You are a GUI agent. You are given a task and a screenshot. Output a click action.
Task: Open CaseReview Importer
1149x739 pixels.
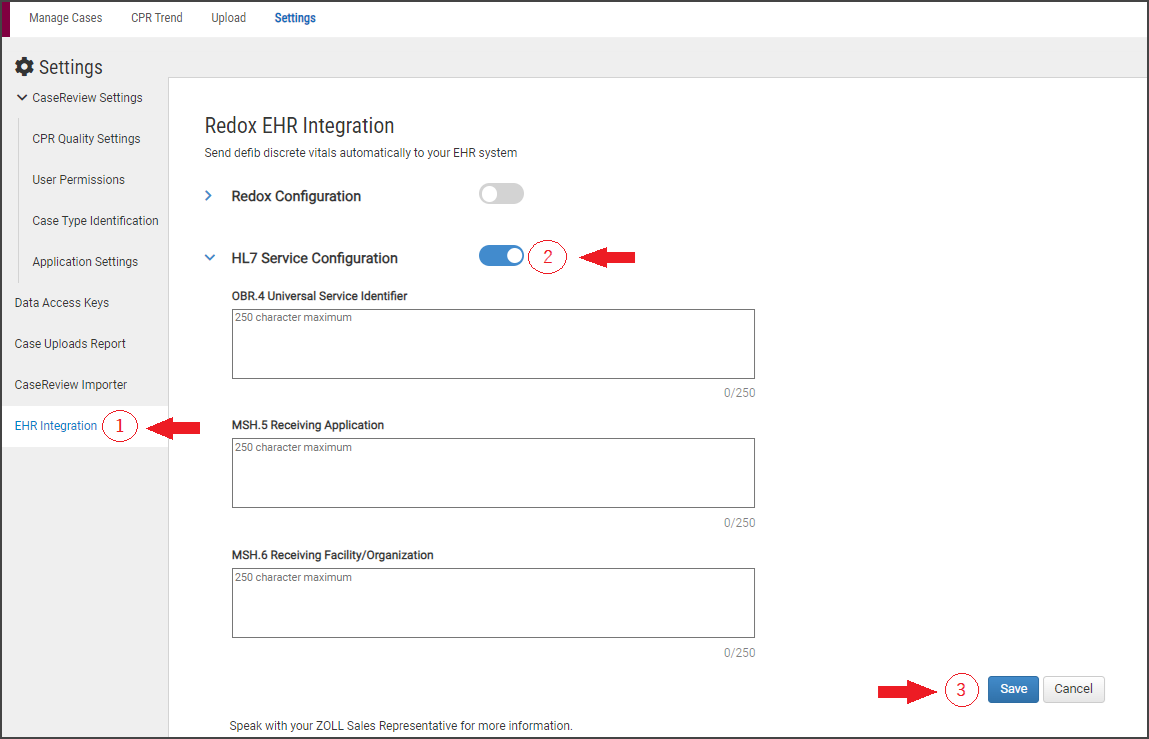point(71,385)
